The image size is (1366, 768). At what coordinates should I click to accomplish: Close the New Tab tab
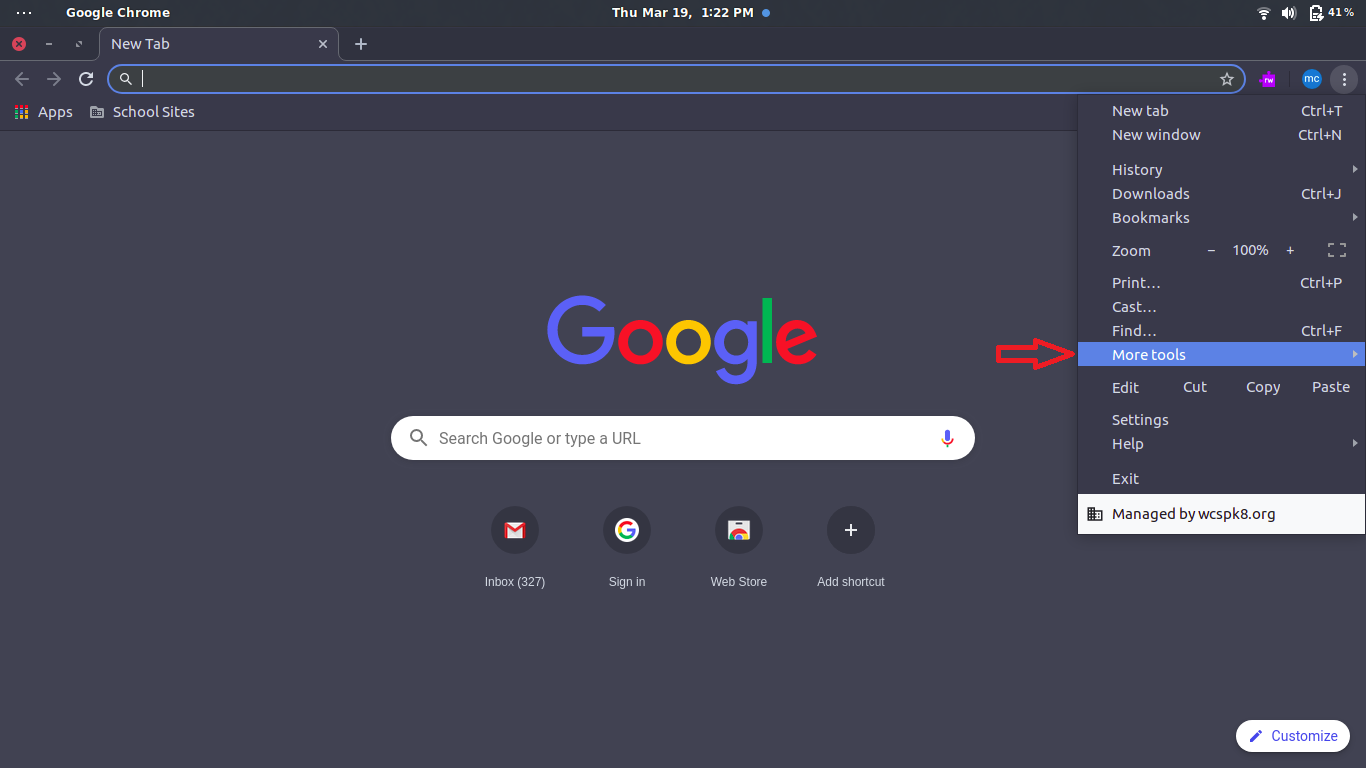tap(323, 44)
